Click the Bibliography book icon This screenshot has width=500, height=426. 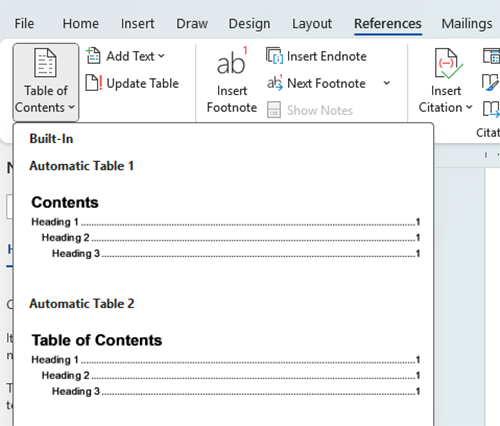pos(492,109)
